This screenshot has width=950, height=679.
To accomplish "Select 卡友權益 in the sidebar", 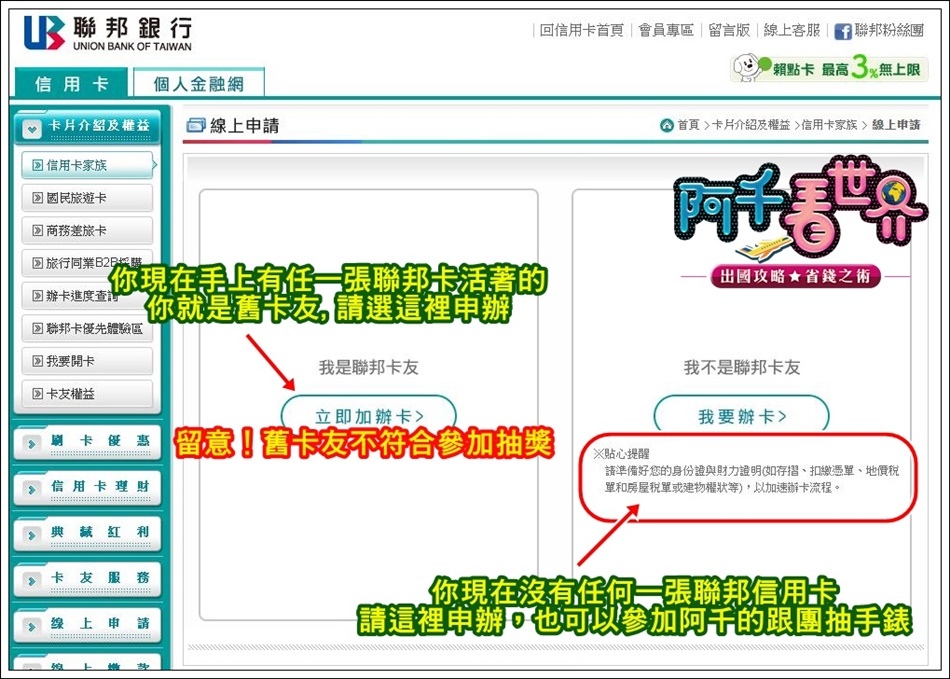I will pyautogui.click(x=87, y=394).
